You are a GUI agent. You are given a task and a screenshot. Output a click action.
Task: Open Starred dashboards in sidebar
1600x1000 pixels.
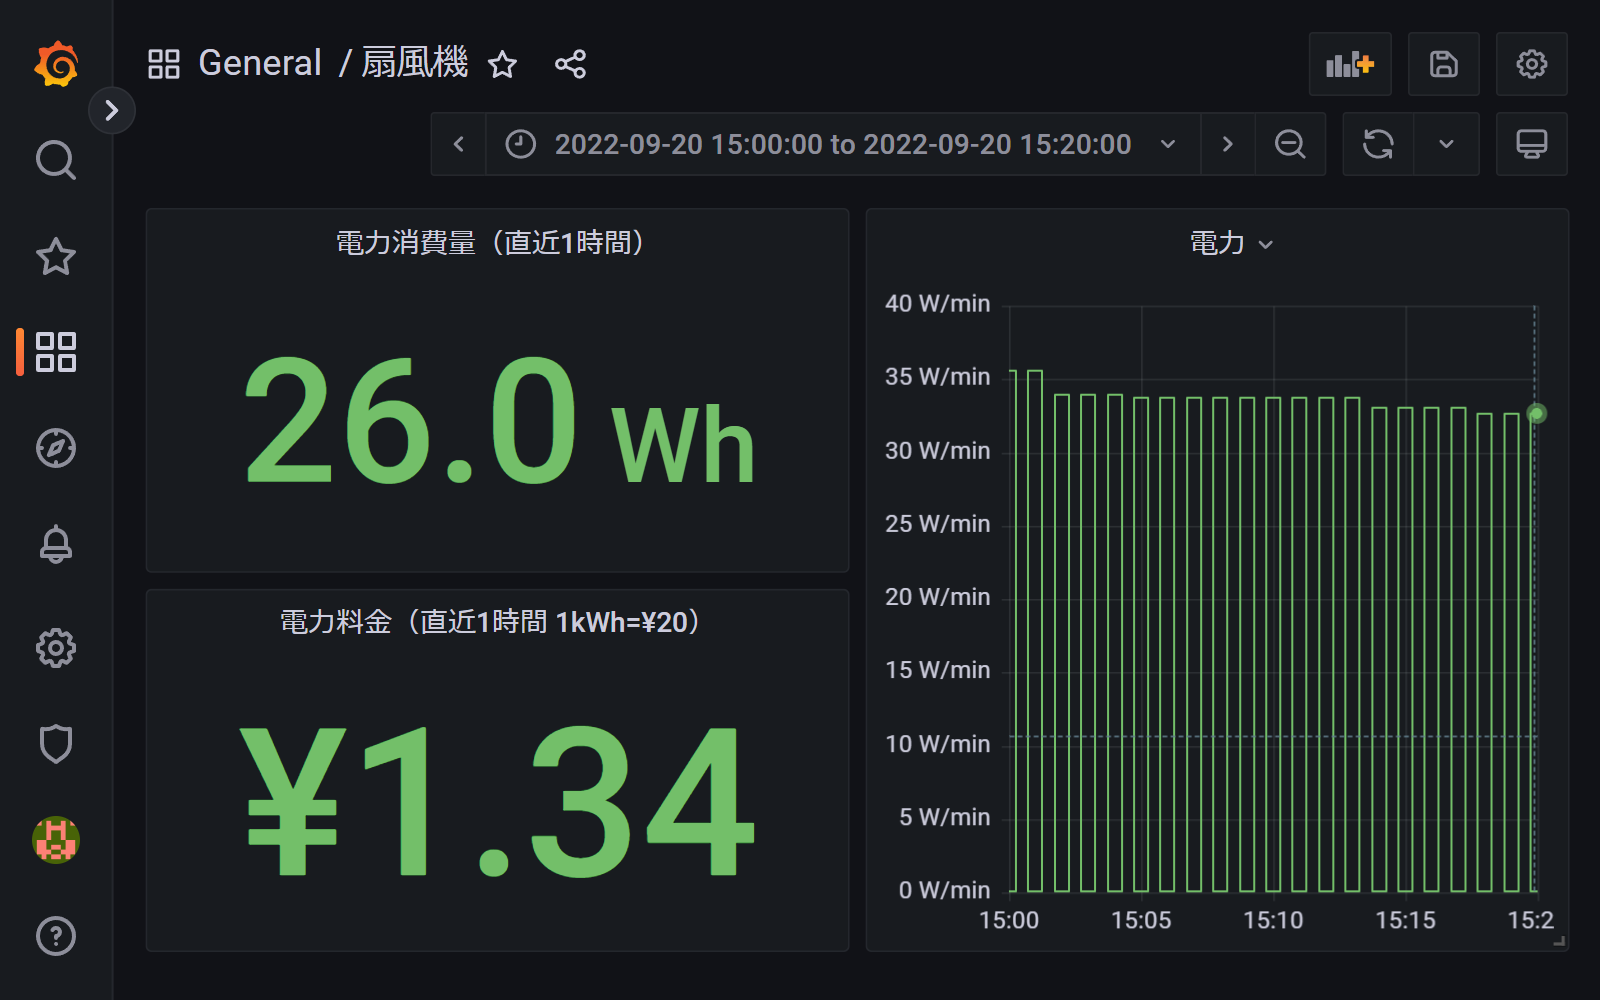click(56, 257)
